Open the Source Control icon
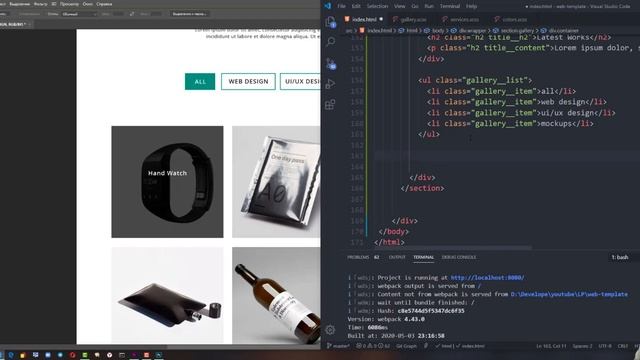The width and height of the screenshot is (640, 360). pos(331,63)
